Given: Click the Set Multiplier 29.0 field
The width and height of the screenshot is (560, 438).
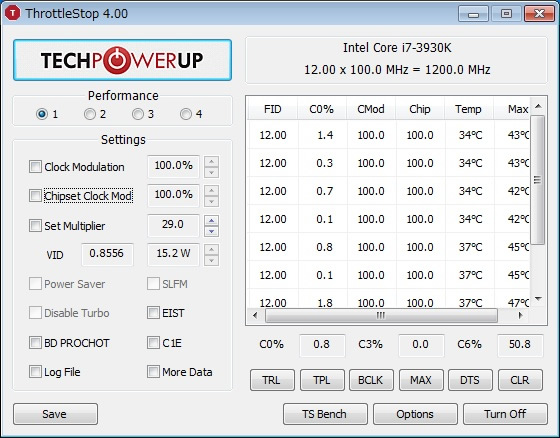Looking at the screenshot, I should tap(173, 225).
